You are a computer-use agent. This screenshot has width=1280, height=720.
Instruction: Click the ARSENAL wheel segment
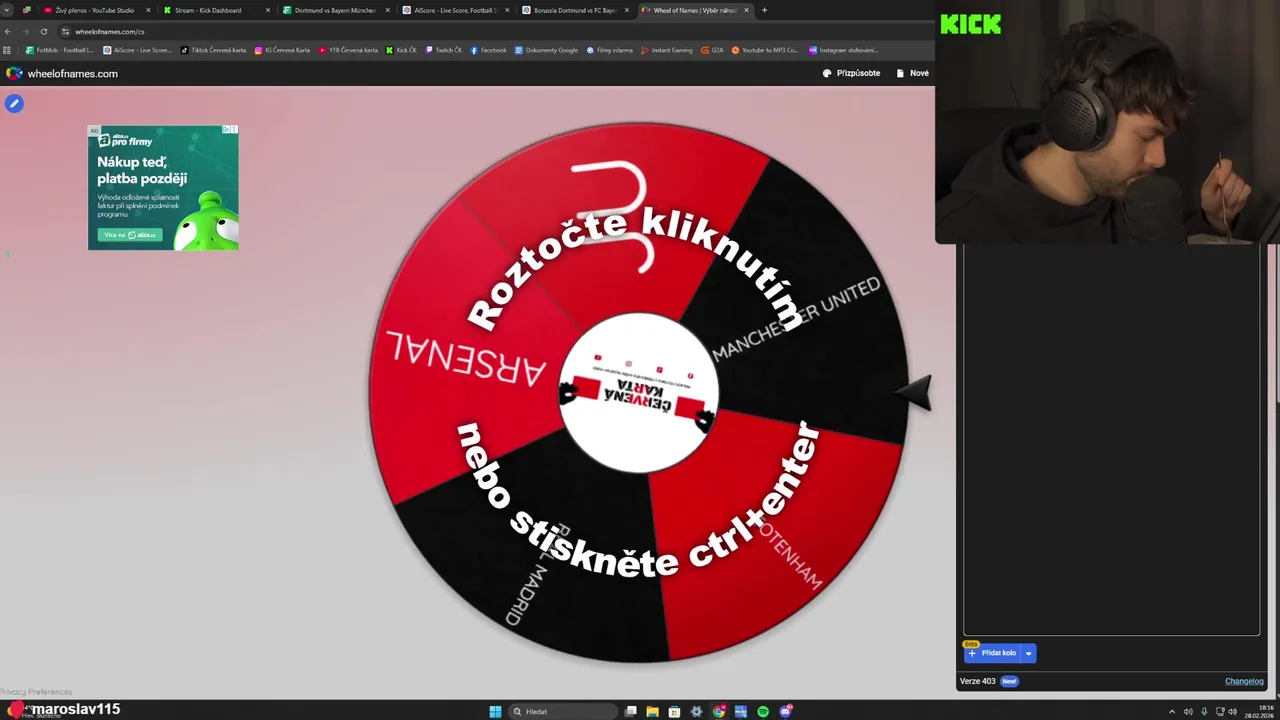pyautogui.click(x=465, y=360)
